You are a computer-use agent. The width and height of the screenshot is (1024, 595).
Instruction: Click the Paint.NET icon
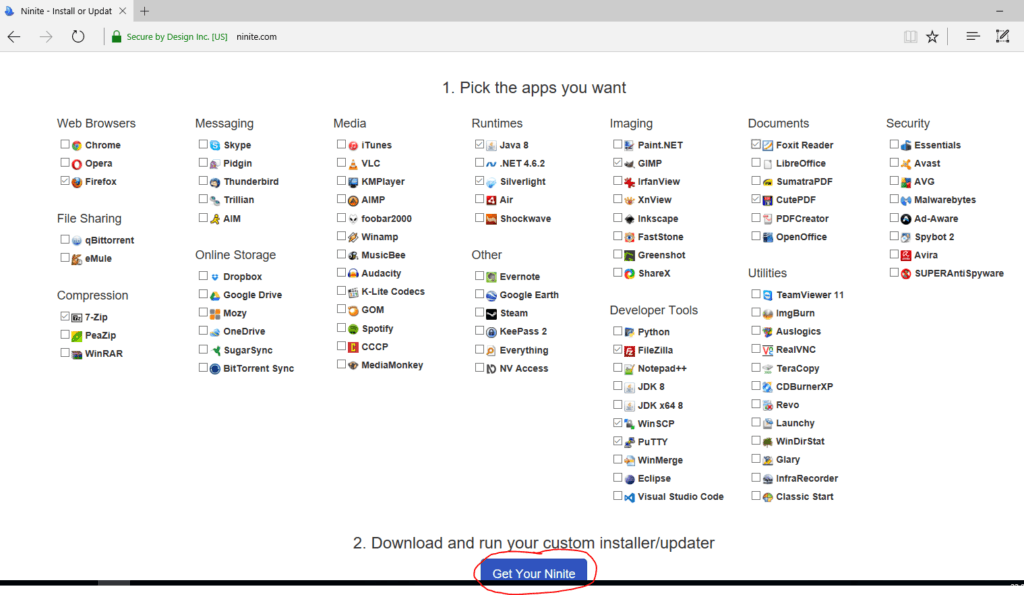[630, 146]
